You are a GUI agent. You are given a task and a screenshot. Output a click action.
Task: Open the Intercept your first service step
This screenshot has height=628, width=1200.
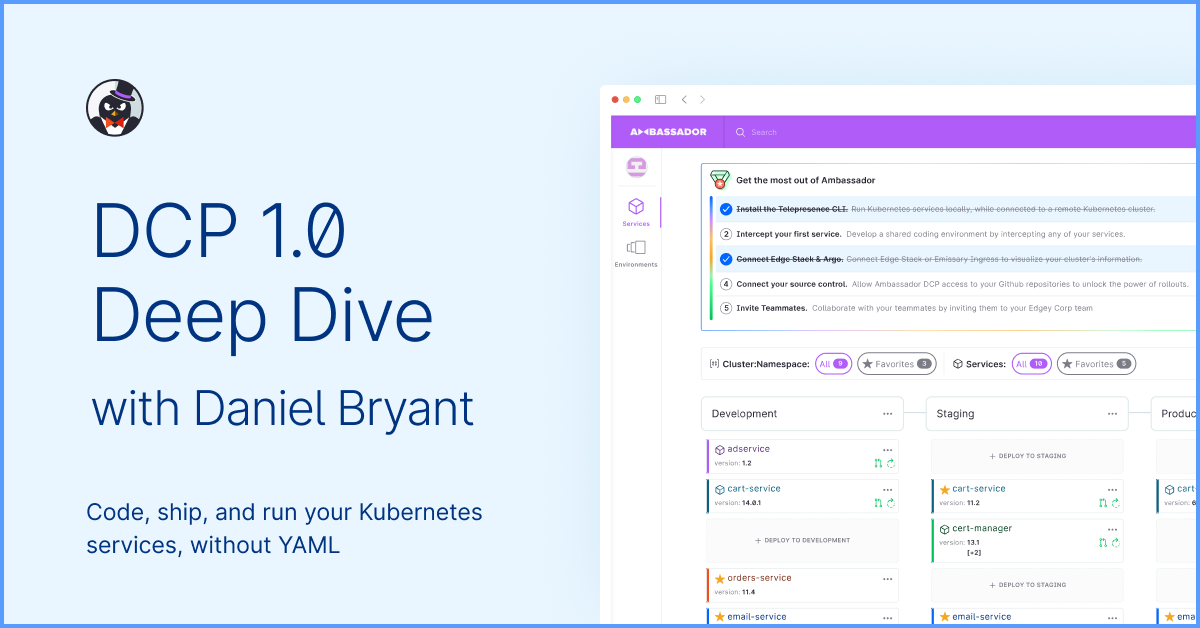click(788, 234)
